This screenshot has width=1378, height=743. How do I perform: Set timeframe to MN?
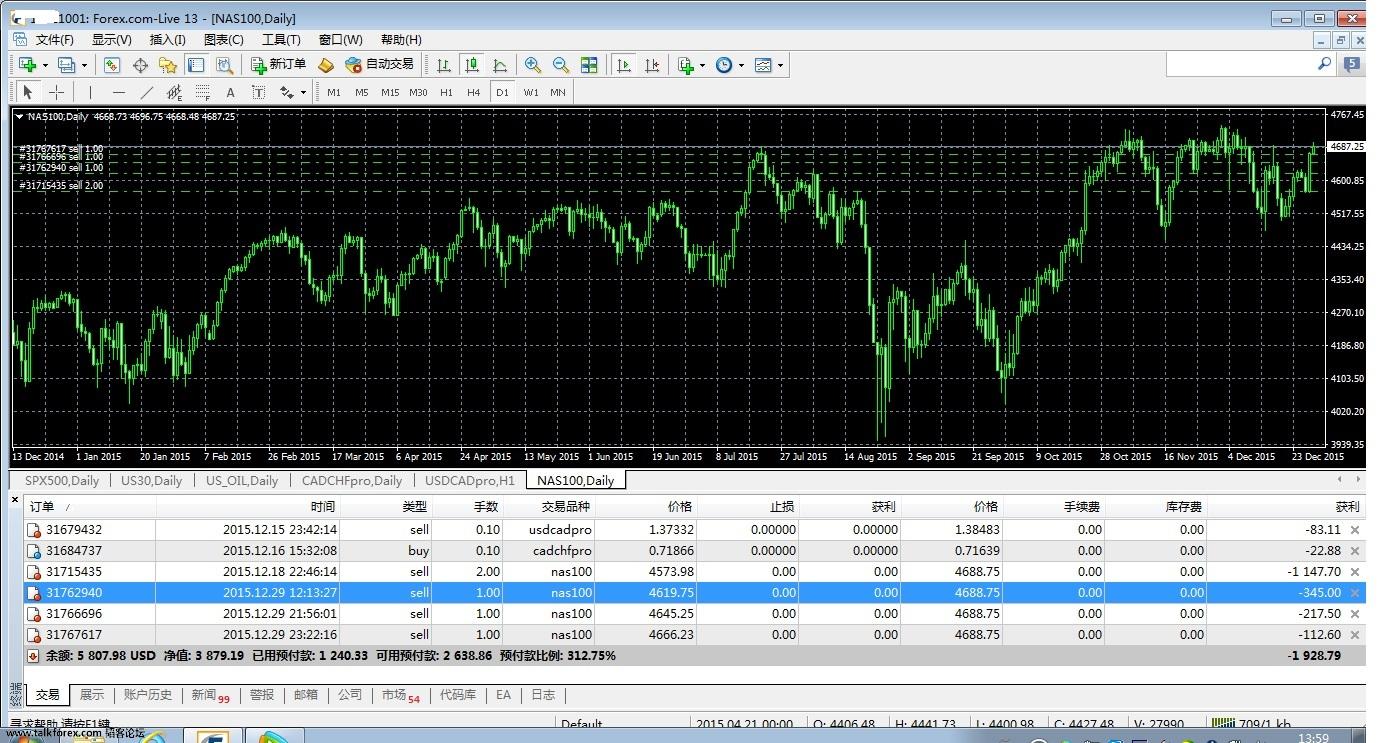tap(558, 92)
